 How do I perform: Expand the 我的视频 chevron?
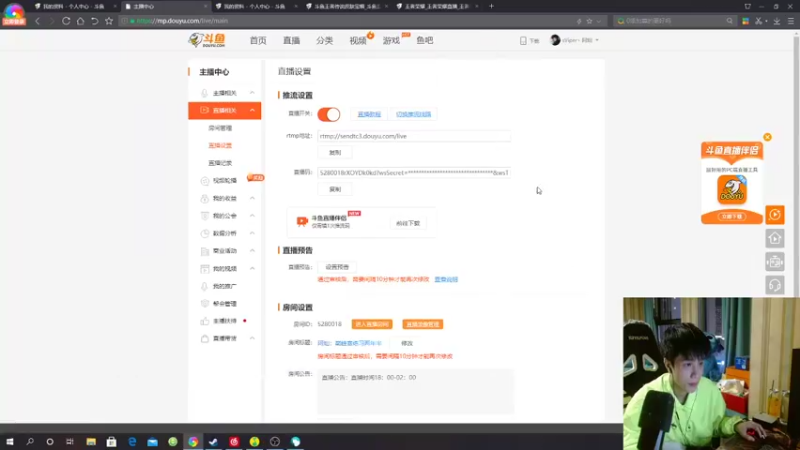pos(252,268)
